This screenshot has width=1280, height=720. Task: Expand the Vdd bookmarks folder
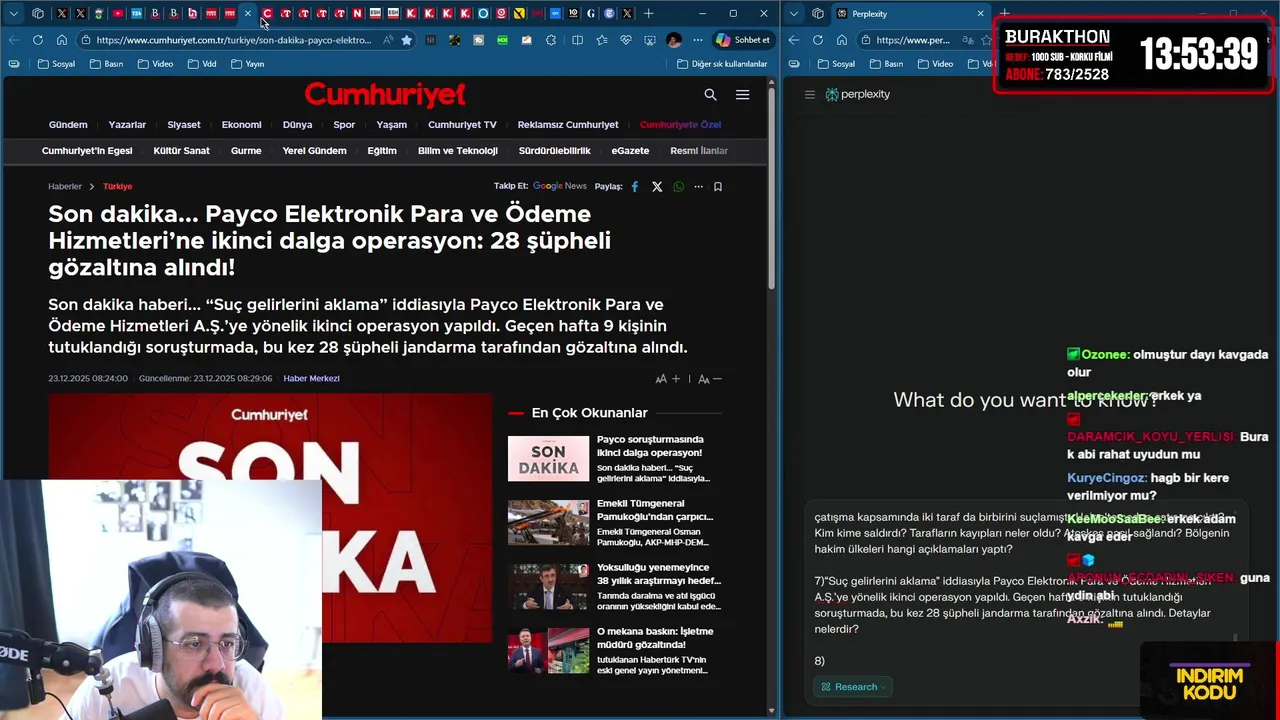tap(201, 64)
